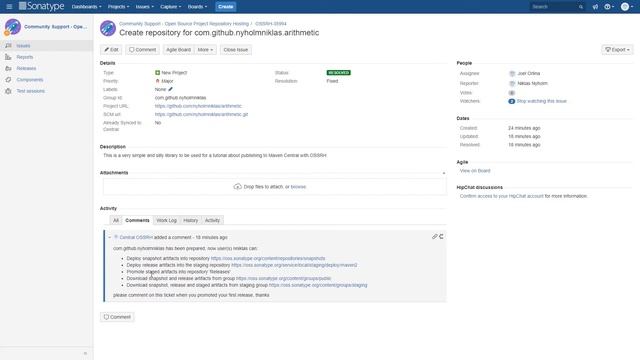Click the Comment button in the toolbar
Viewport: 640px width, 360px height.
click(x=142, y=50)
